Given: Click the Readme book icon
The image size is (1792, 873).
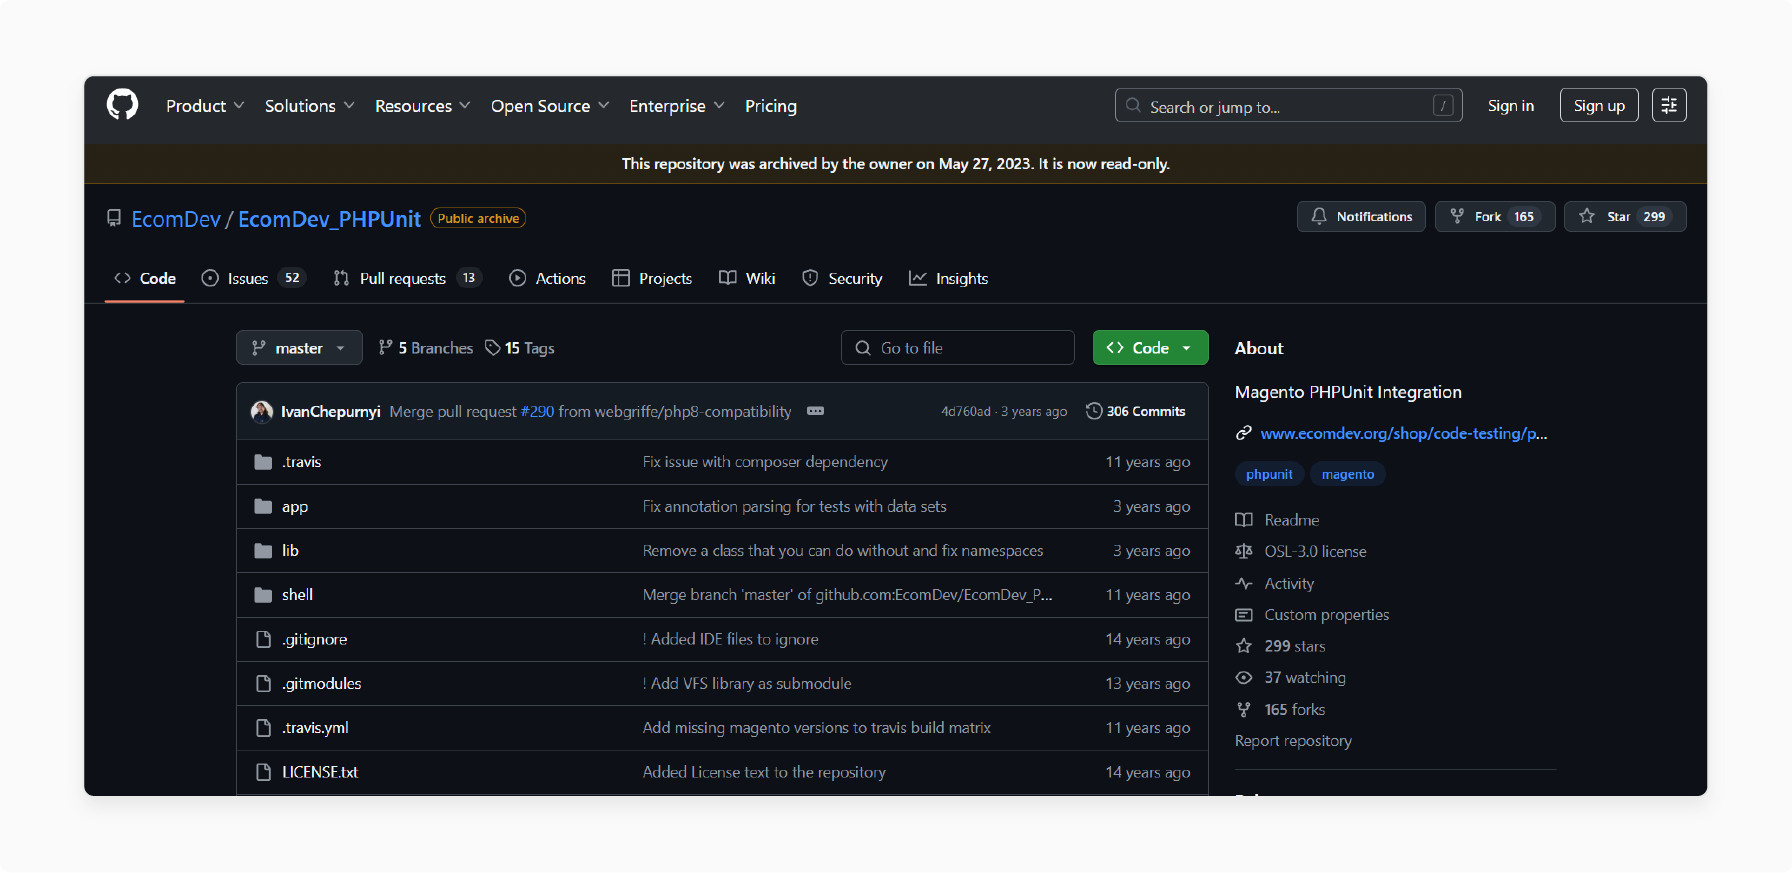Looking at the screenshot, I should [1244, 520].
